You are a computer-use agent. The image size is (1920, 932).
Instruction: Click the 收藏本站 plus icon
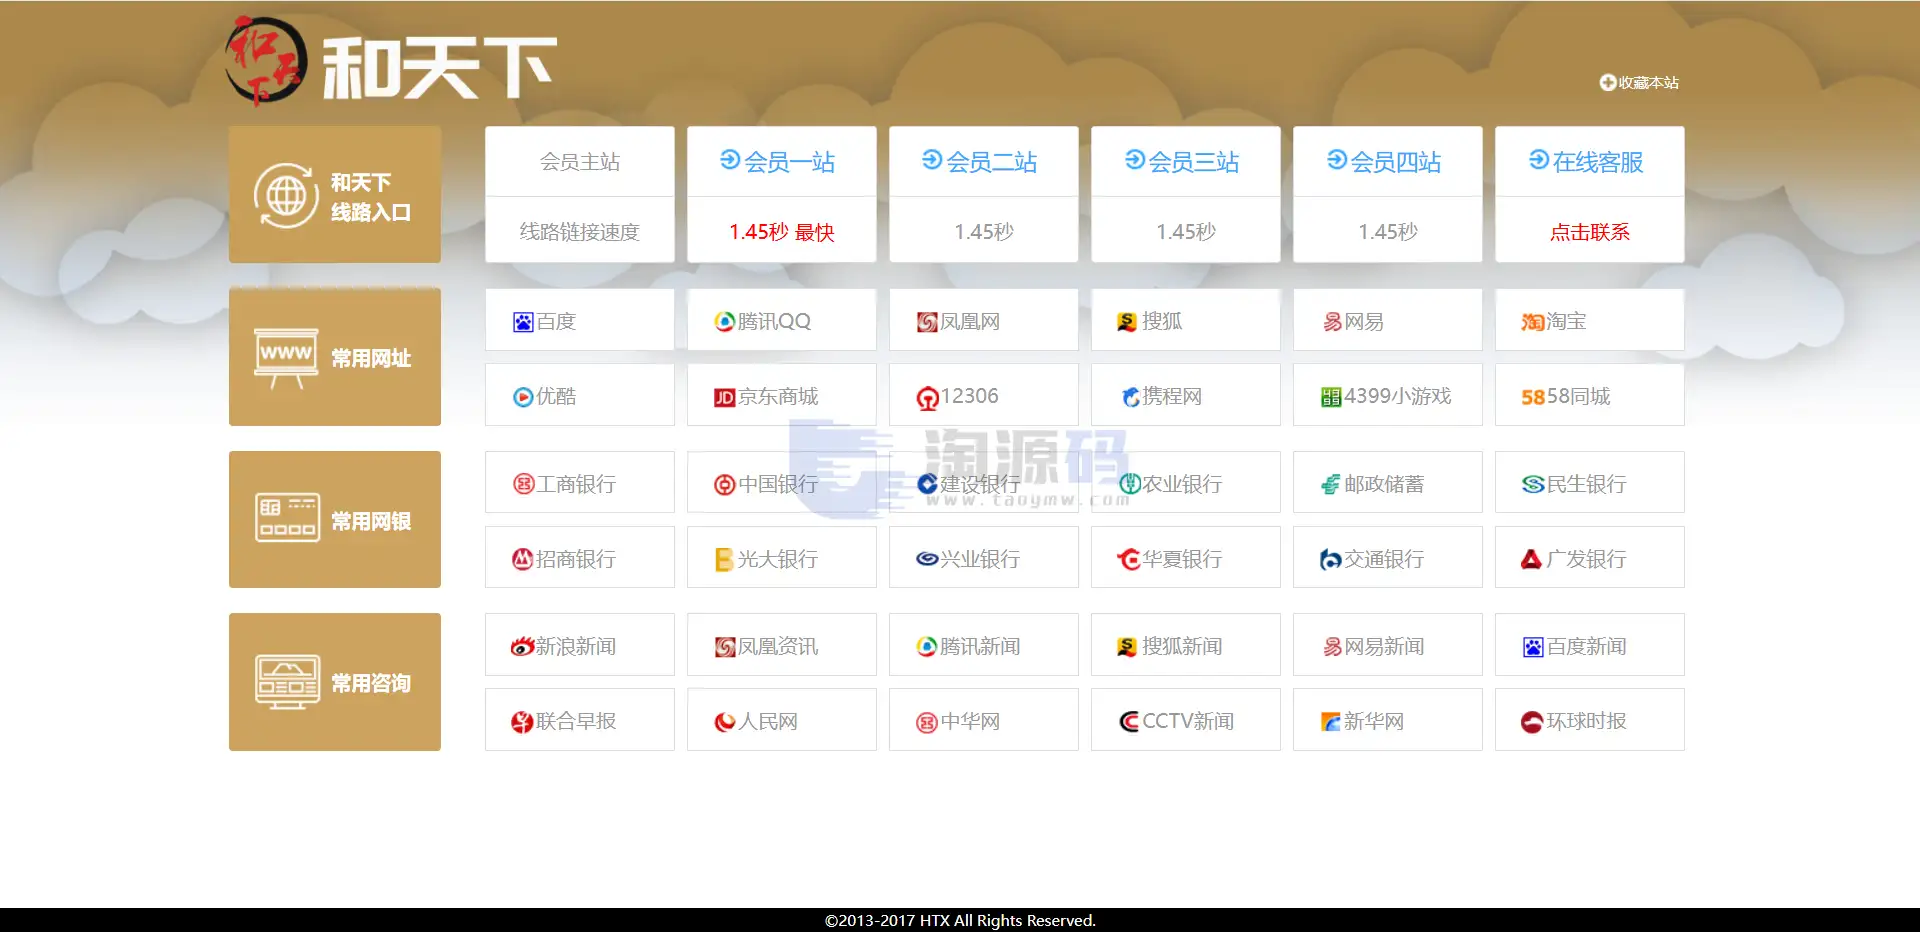click(1607, 83)
